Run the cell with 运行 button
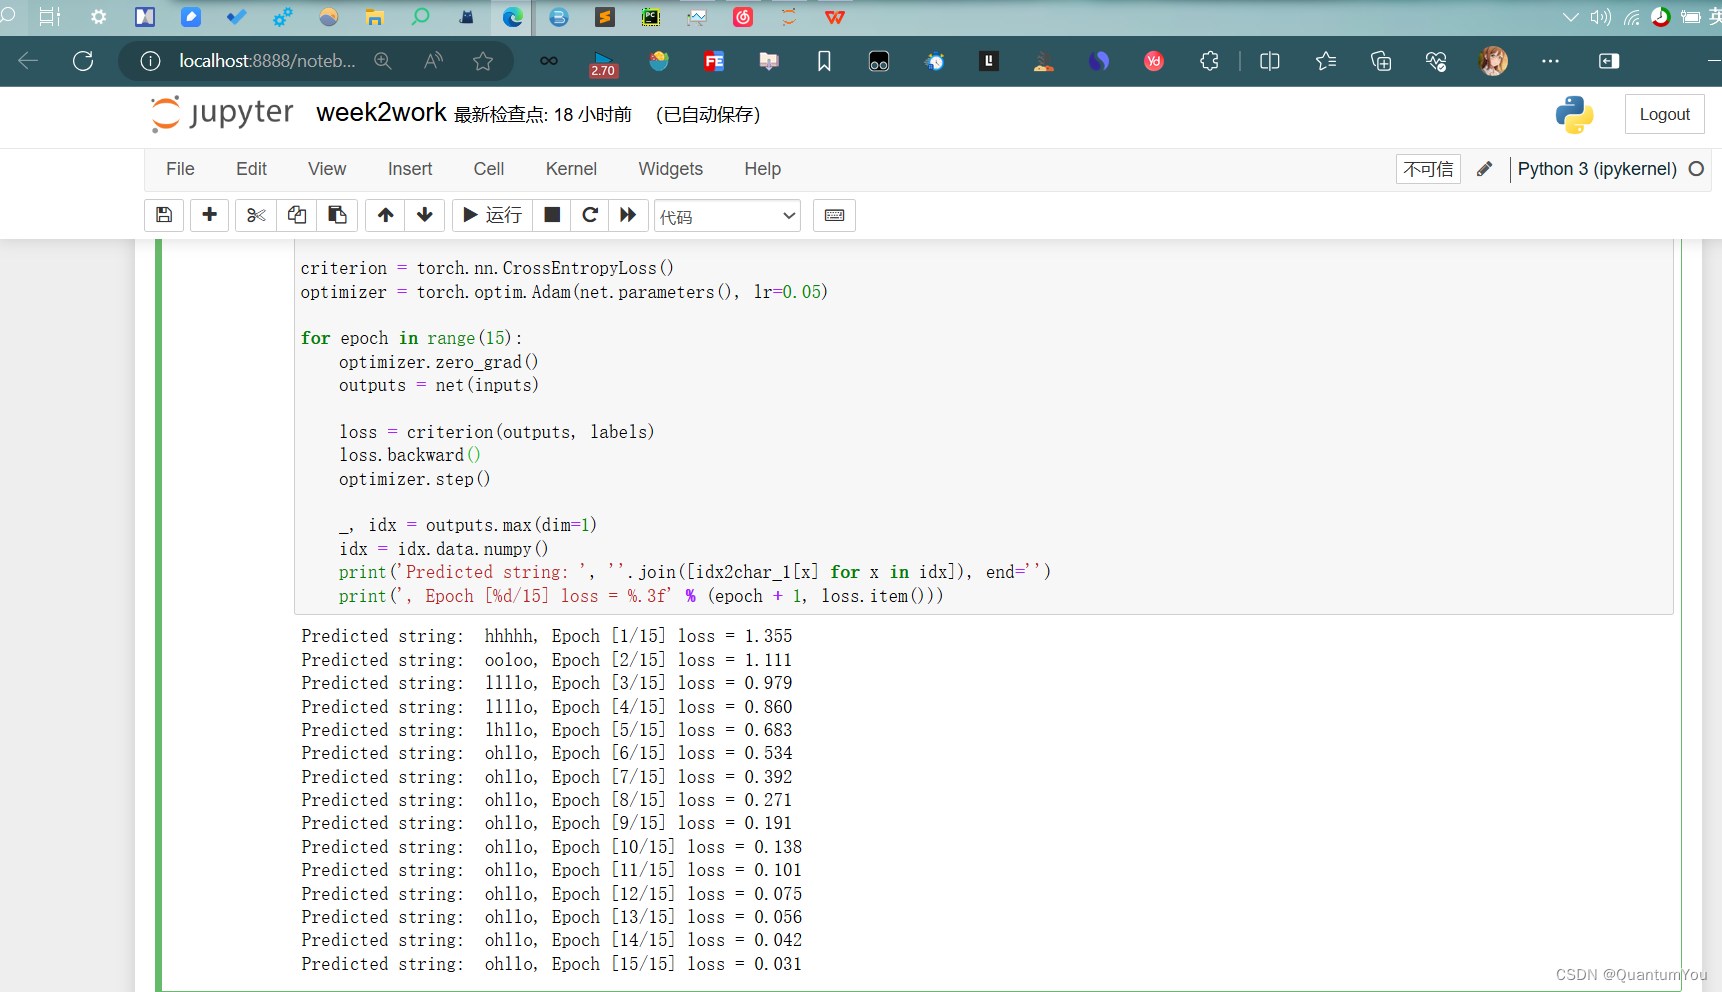Screen dimensions: 1722x992 pos(492,215)
